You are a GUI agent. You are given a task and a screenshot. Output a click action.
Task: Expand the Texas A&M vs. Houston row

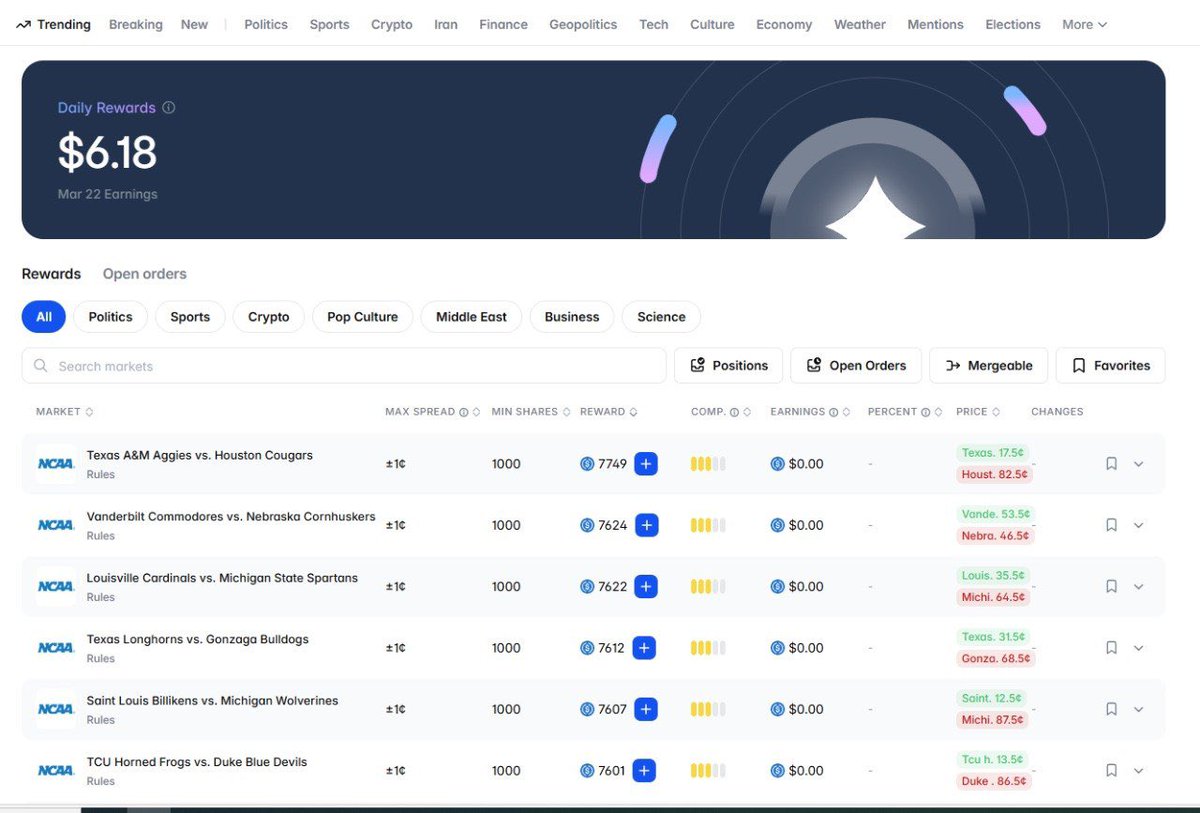tap(1138, 464)
